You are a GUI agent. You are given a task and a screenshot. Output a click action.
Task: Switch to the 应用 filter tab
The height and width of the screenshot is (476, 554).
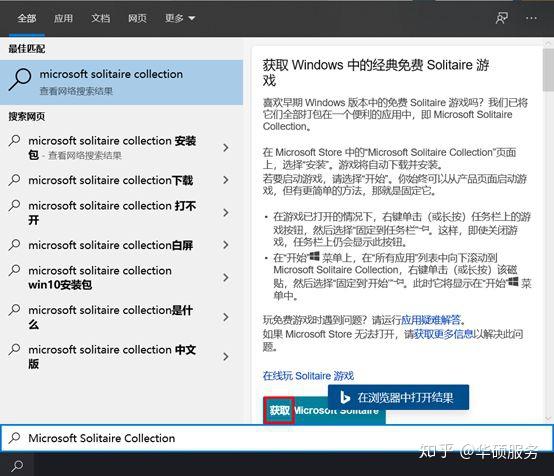pos(64,18)
